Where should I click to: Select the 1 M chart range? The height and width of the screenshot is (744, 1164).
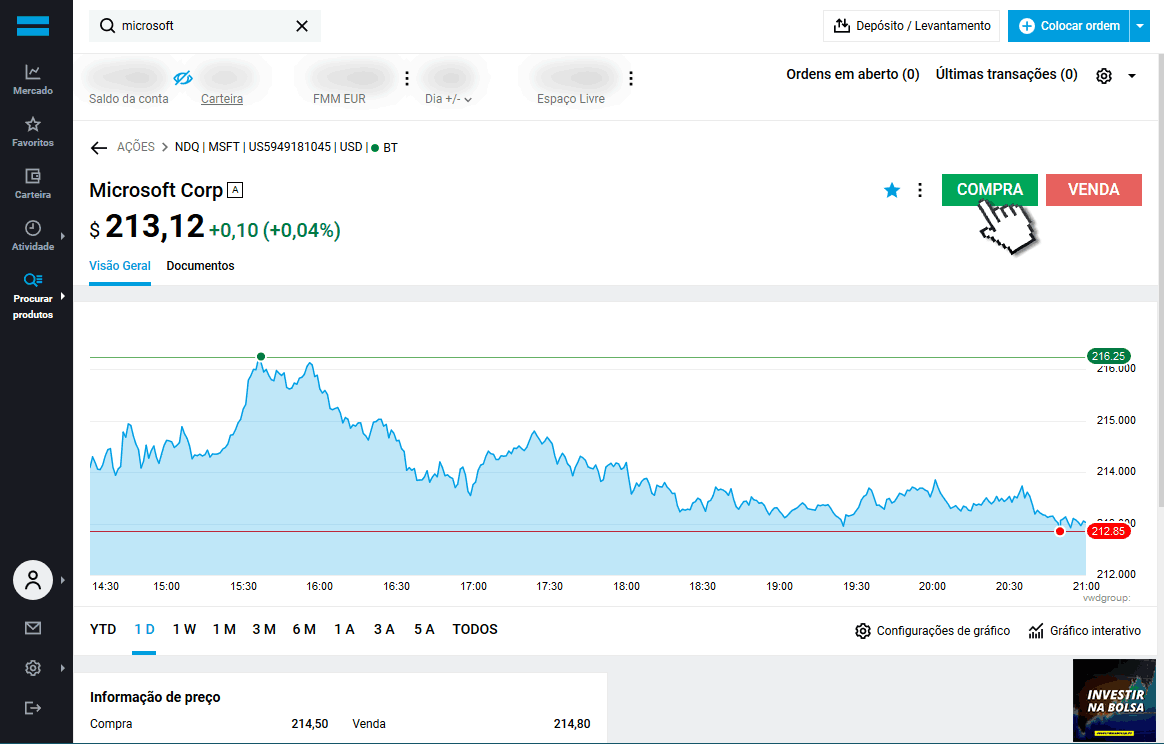tap(224, 630)
